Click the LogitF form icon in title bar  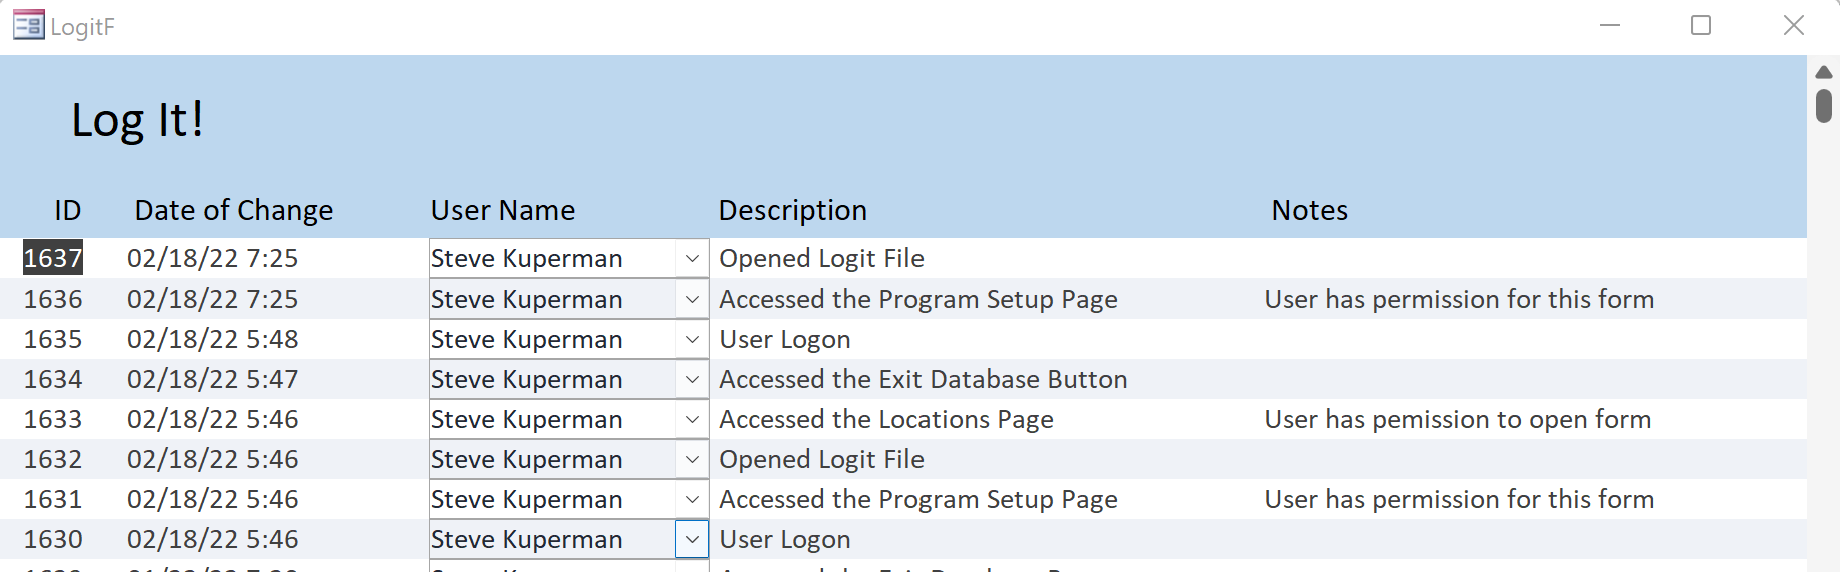(28, 25)
